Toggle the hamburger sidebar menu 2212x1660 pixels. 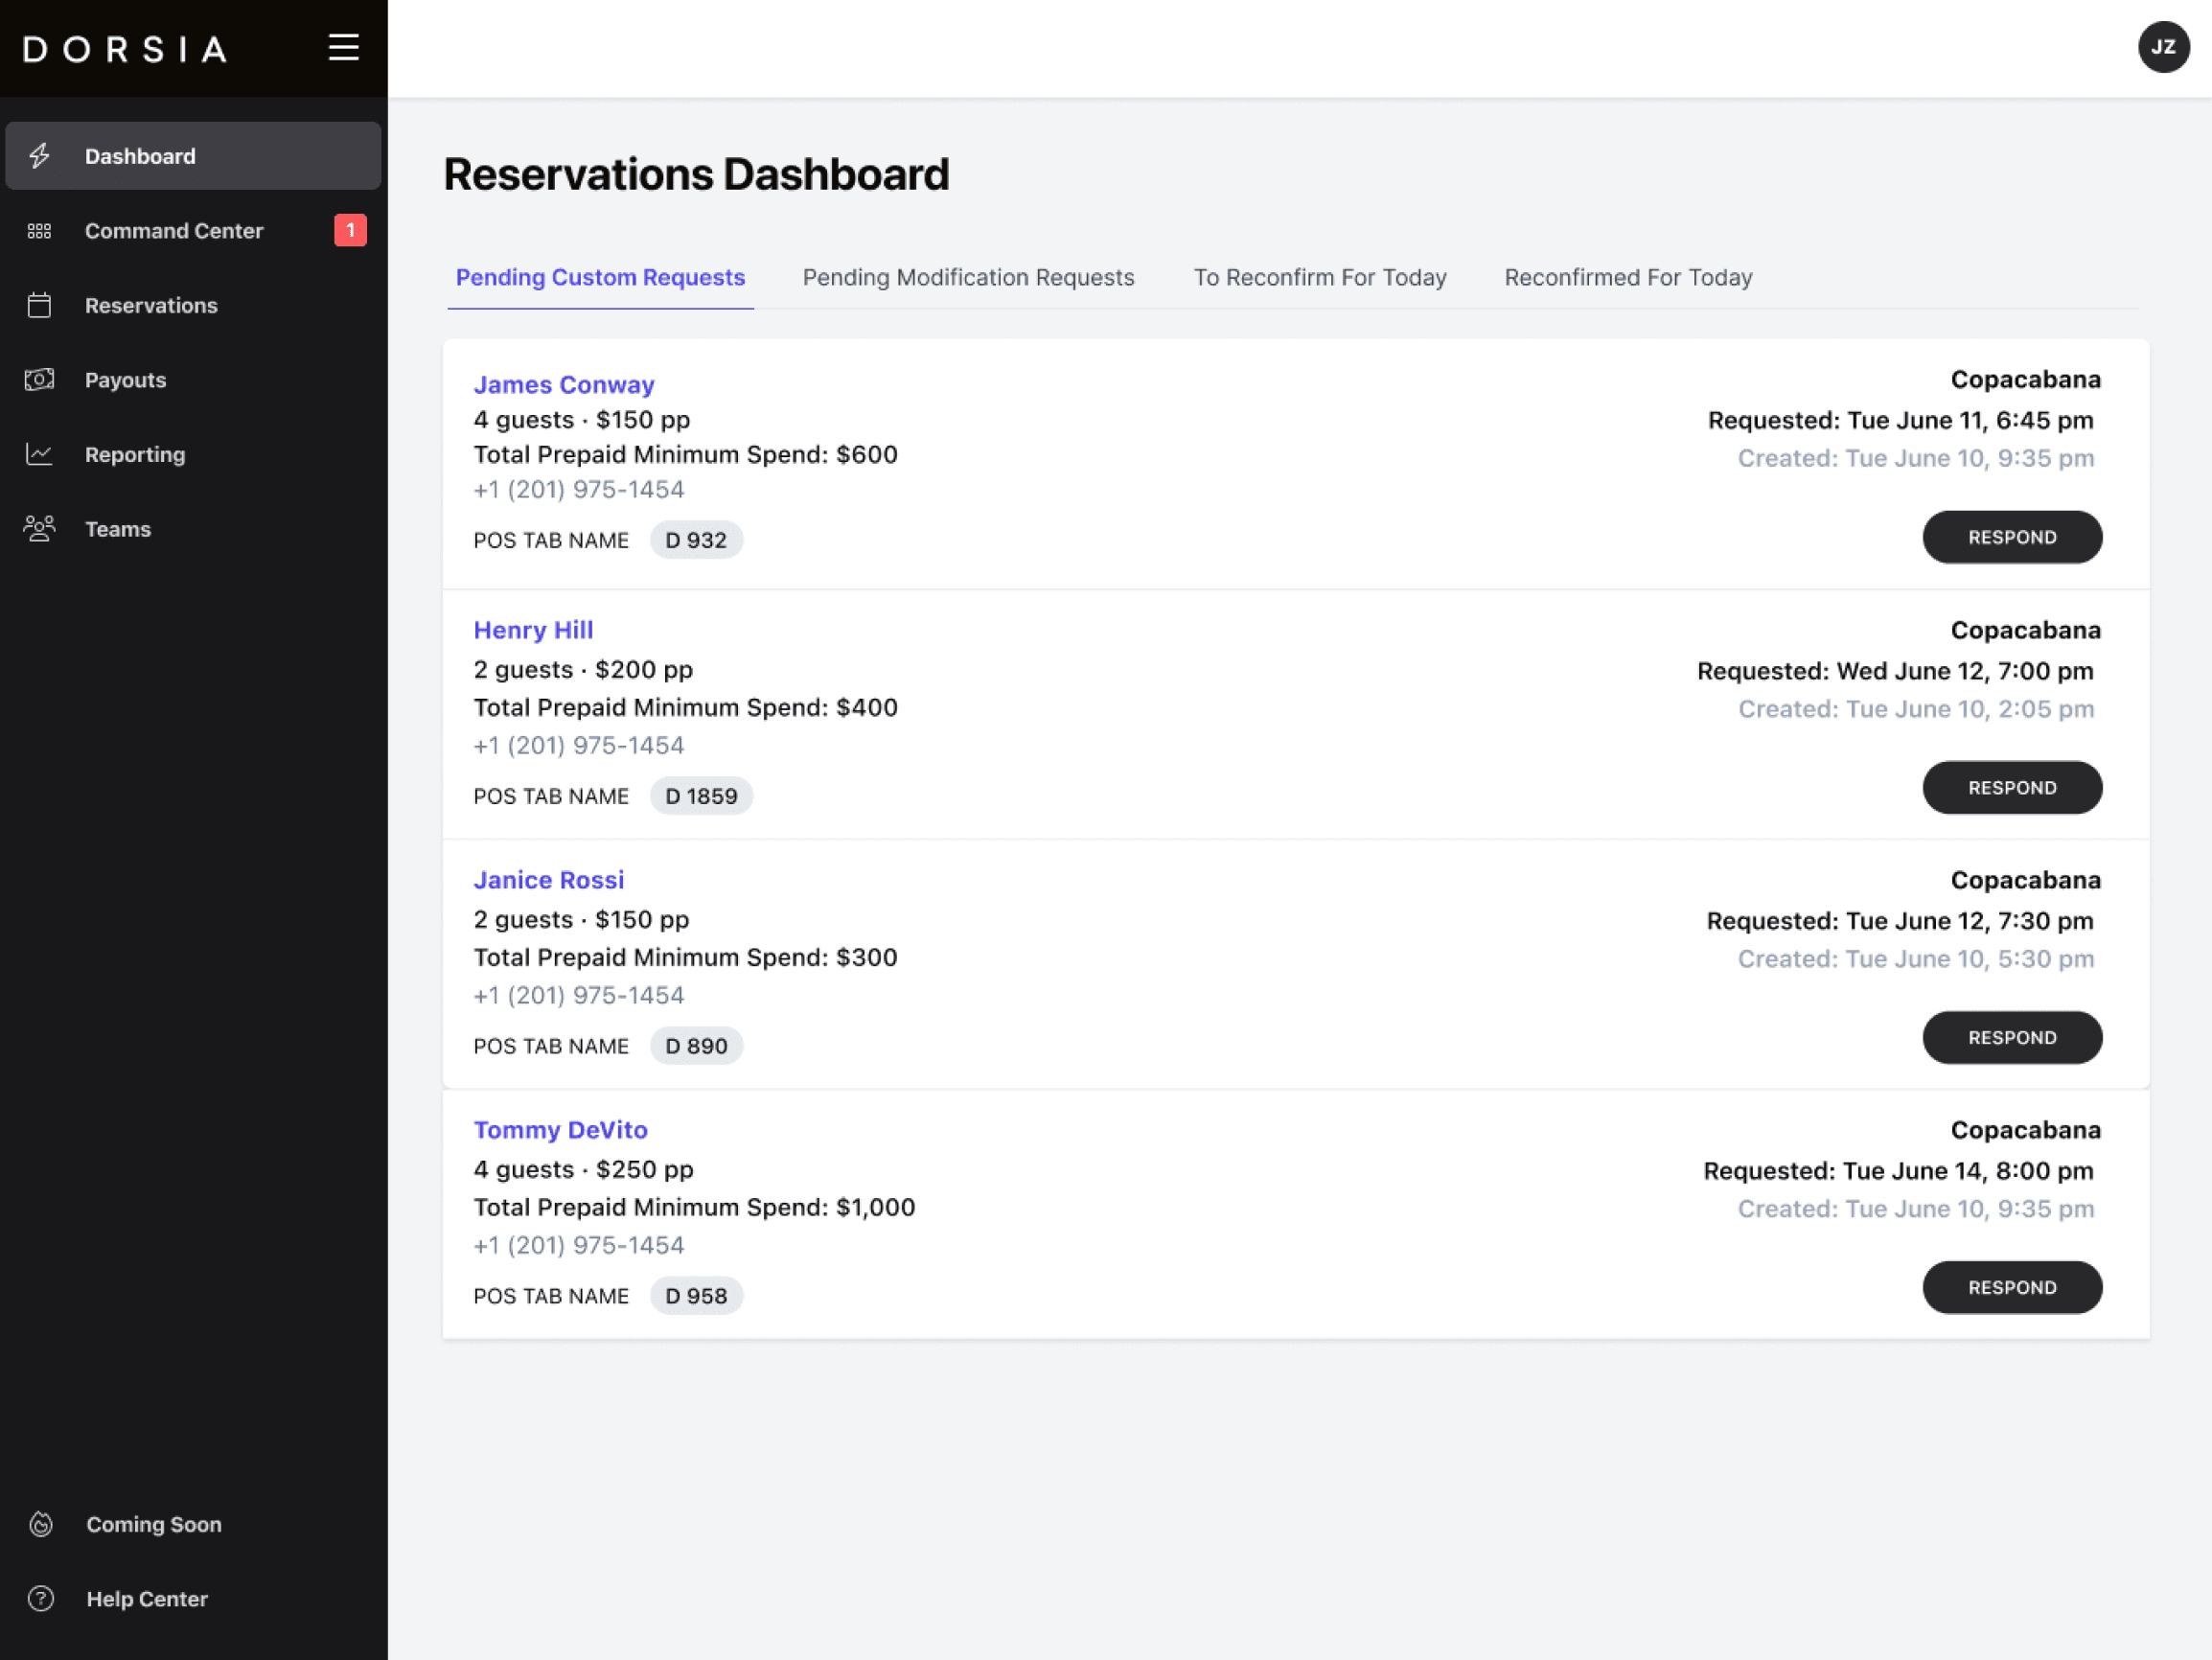[344, 47]
